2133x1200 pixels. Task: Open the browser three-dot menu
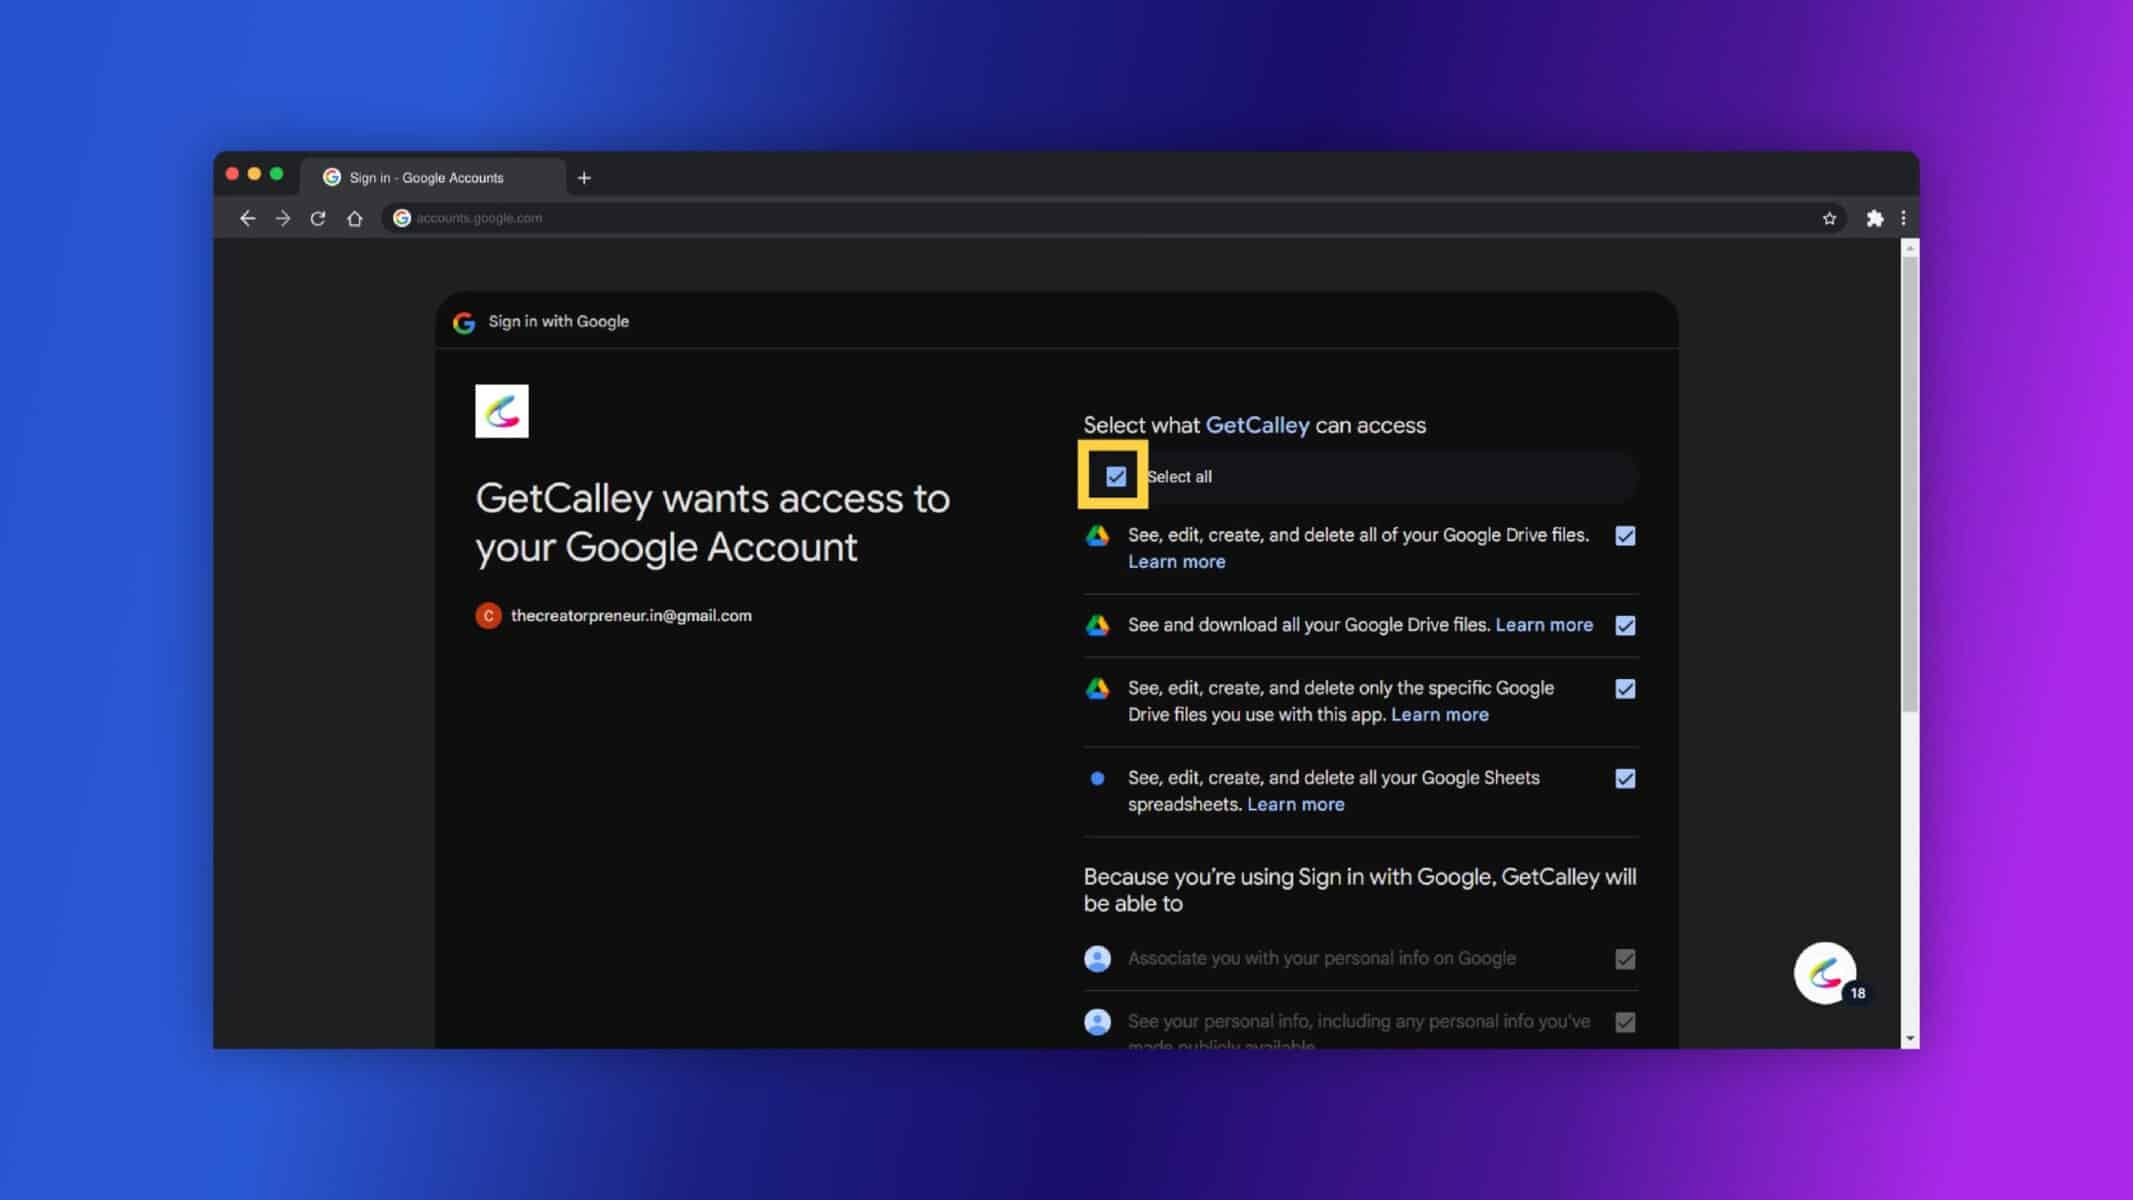click(x=1903, y=218)
